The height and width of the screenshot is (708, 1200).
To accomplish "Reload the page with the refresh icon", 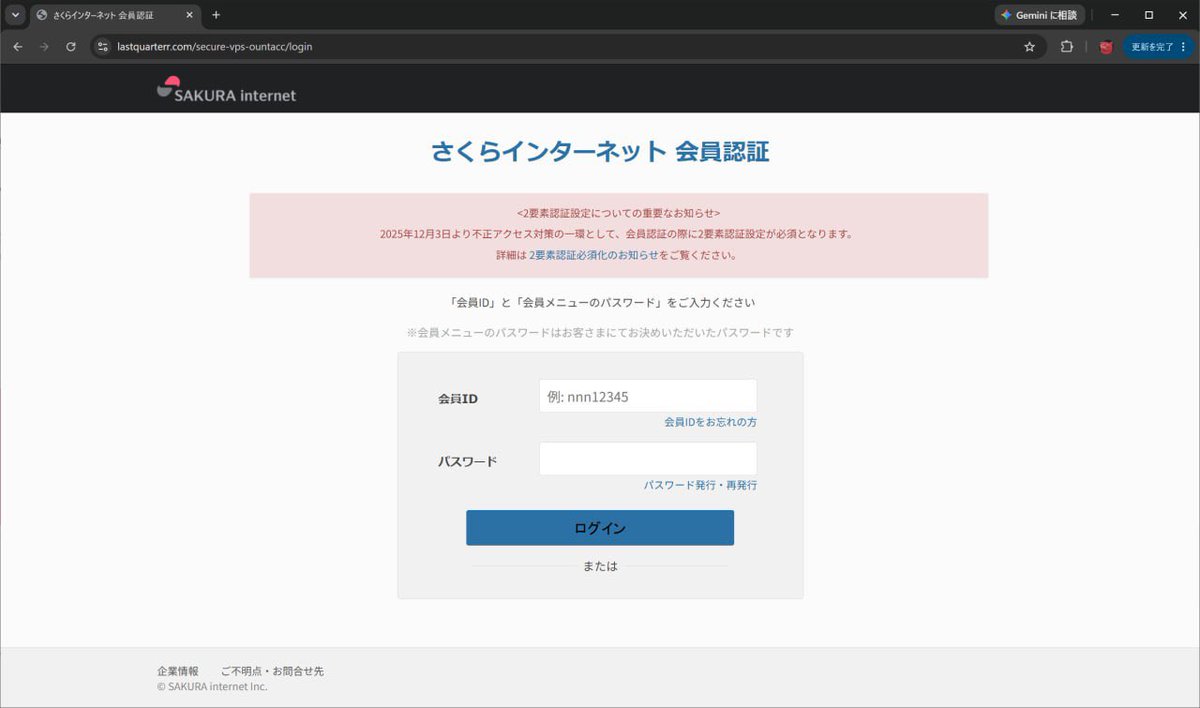I will (71, 46).
